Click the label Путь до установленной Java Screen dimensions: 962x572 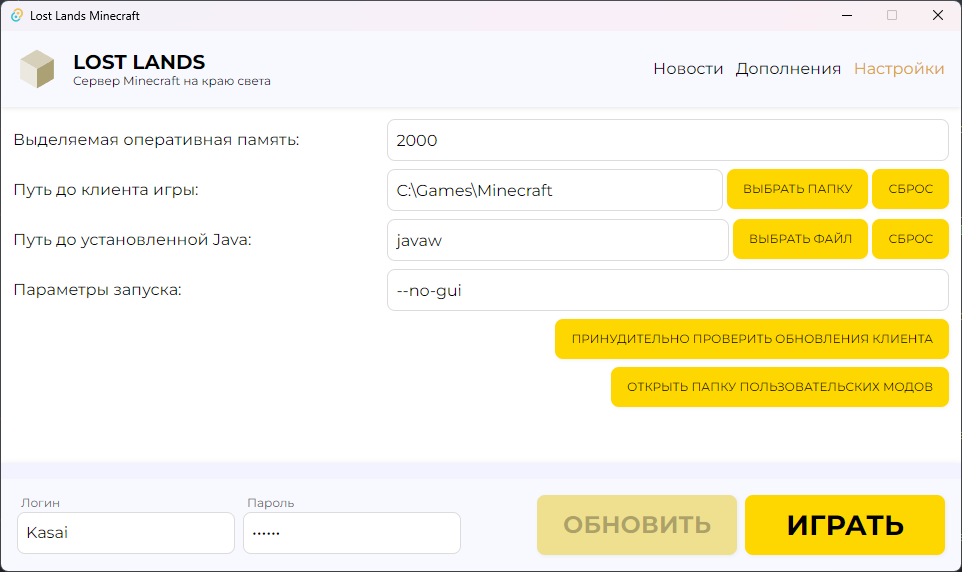(x=133, y=239)
